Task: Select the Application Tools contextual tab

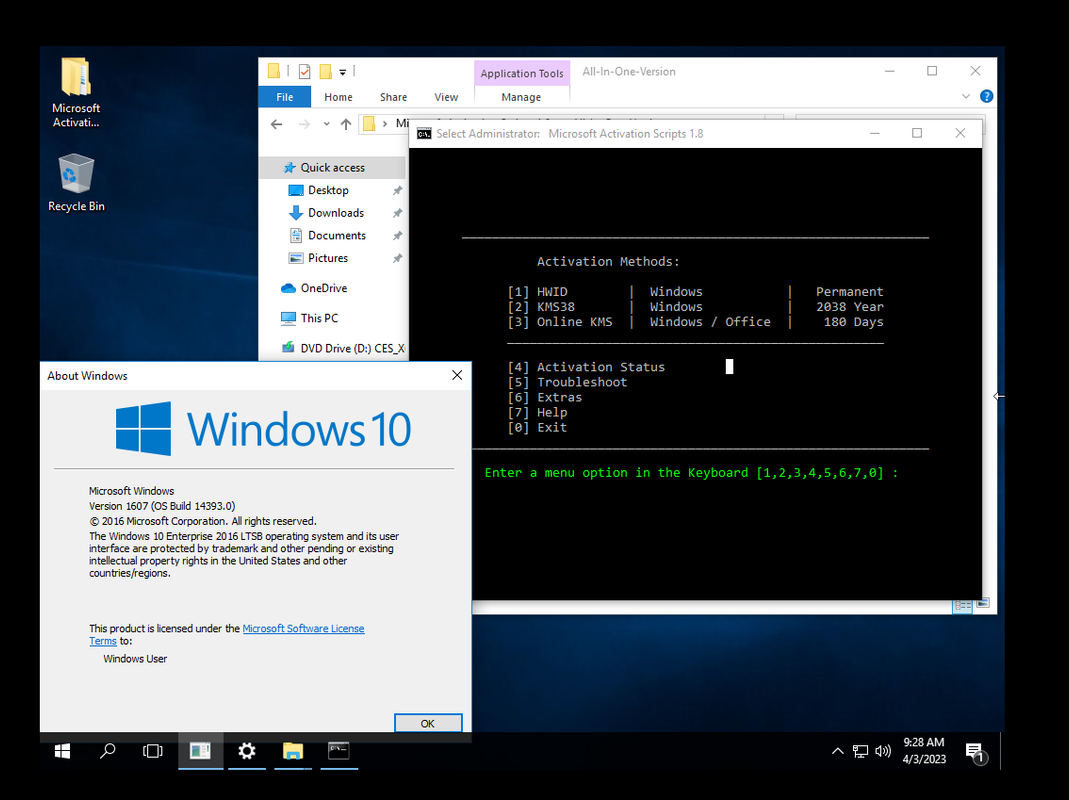Action: (x=522, y=73)
